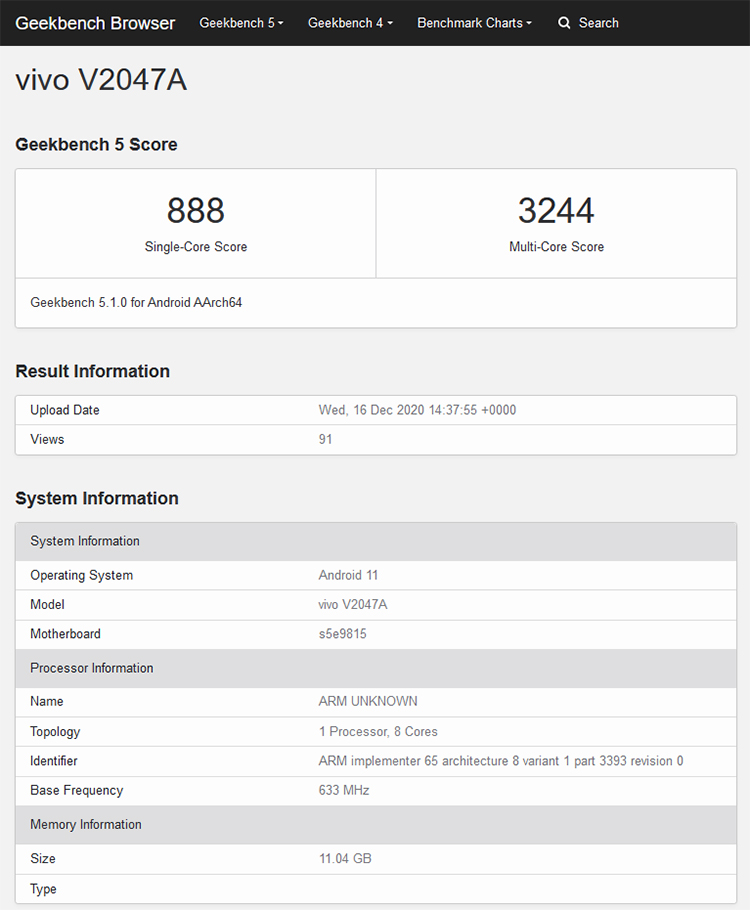Expand the Geekbench 4 dropdown menu
This screenshot has height=910, width=750.
350,23
